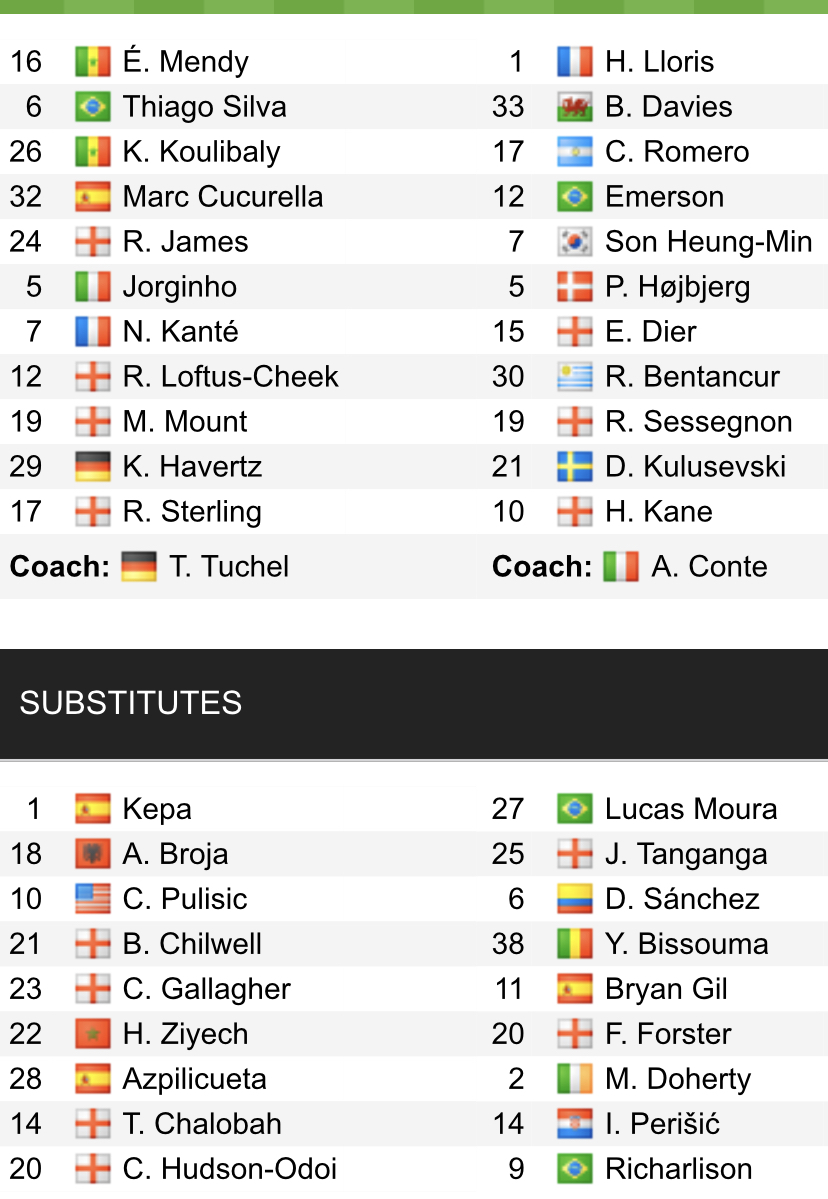Open Marc Cucurella's player profile

tap(222, 197)
